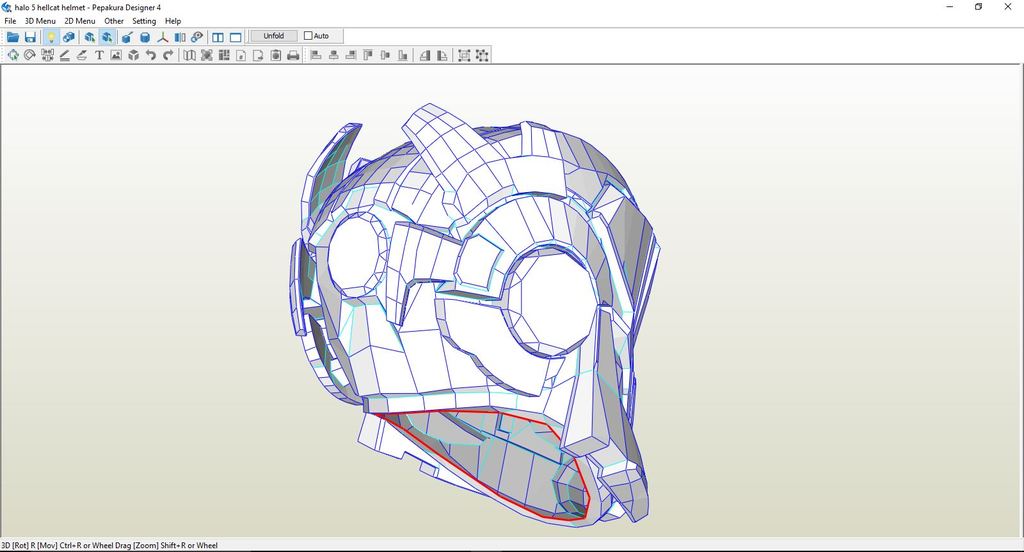
Task: Click the right-leaning protractor rotate icon
Action: coord(442,56)
